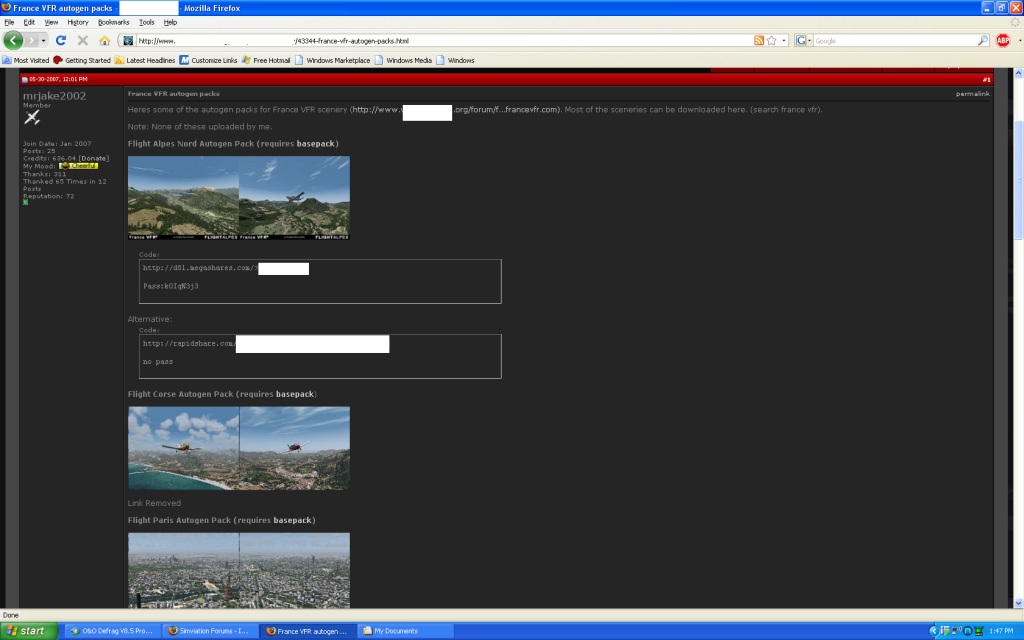Open the Adblock Plus ABP icon
Image resolution: width=1024 pixels, height=640 pixels.
[1003, 41]
